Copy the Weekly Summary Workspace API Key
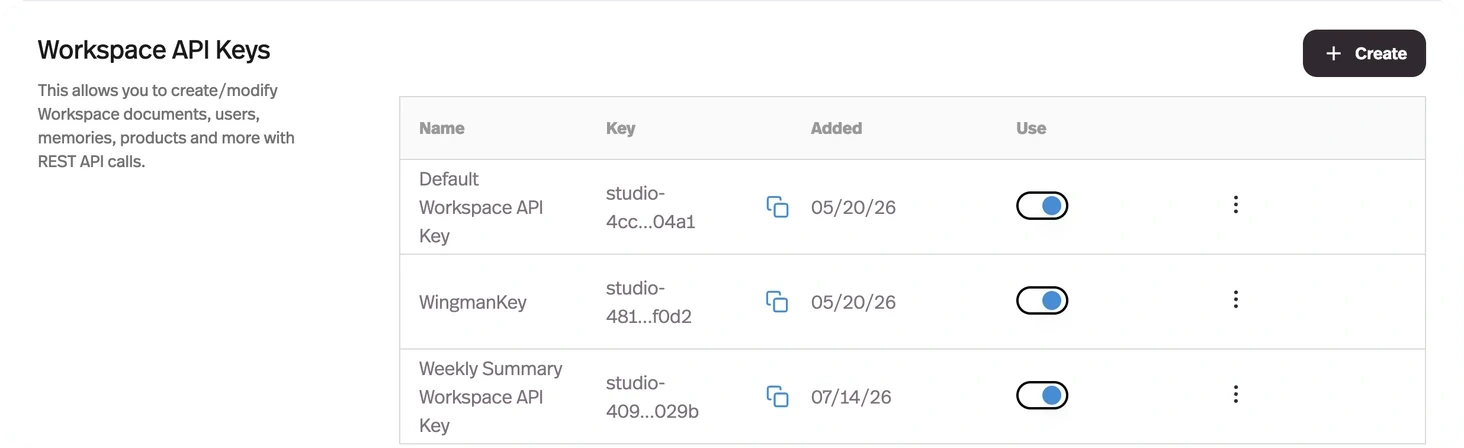This screenshot has height=448, width=1464. [777, 397]
